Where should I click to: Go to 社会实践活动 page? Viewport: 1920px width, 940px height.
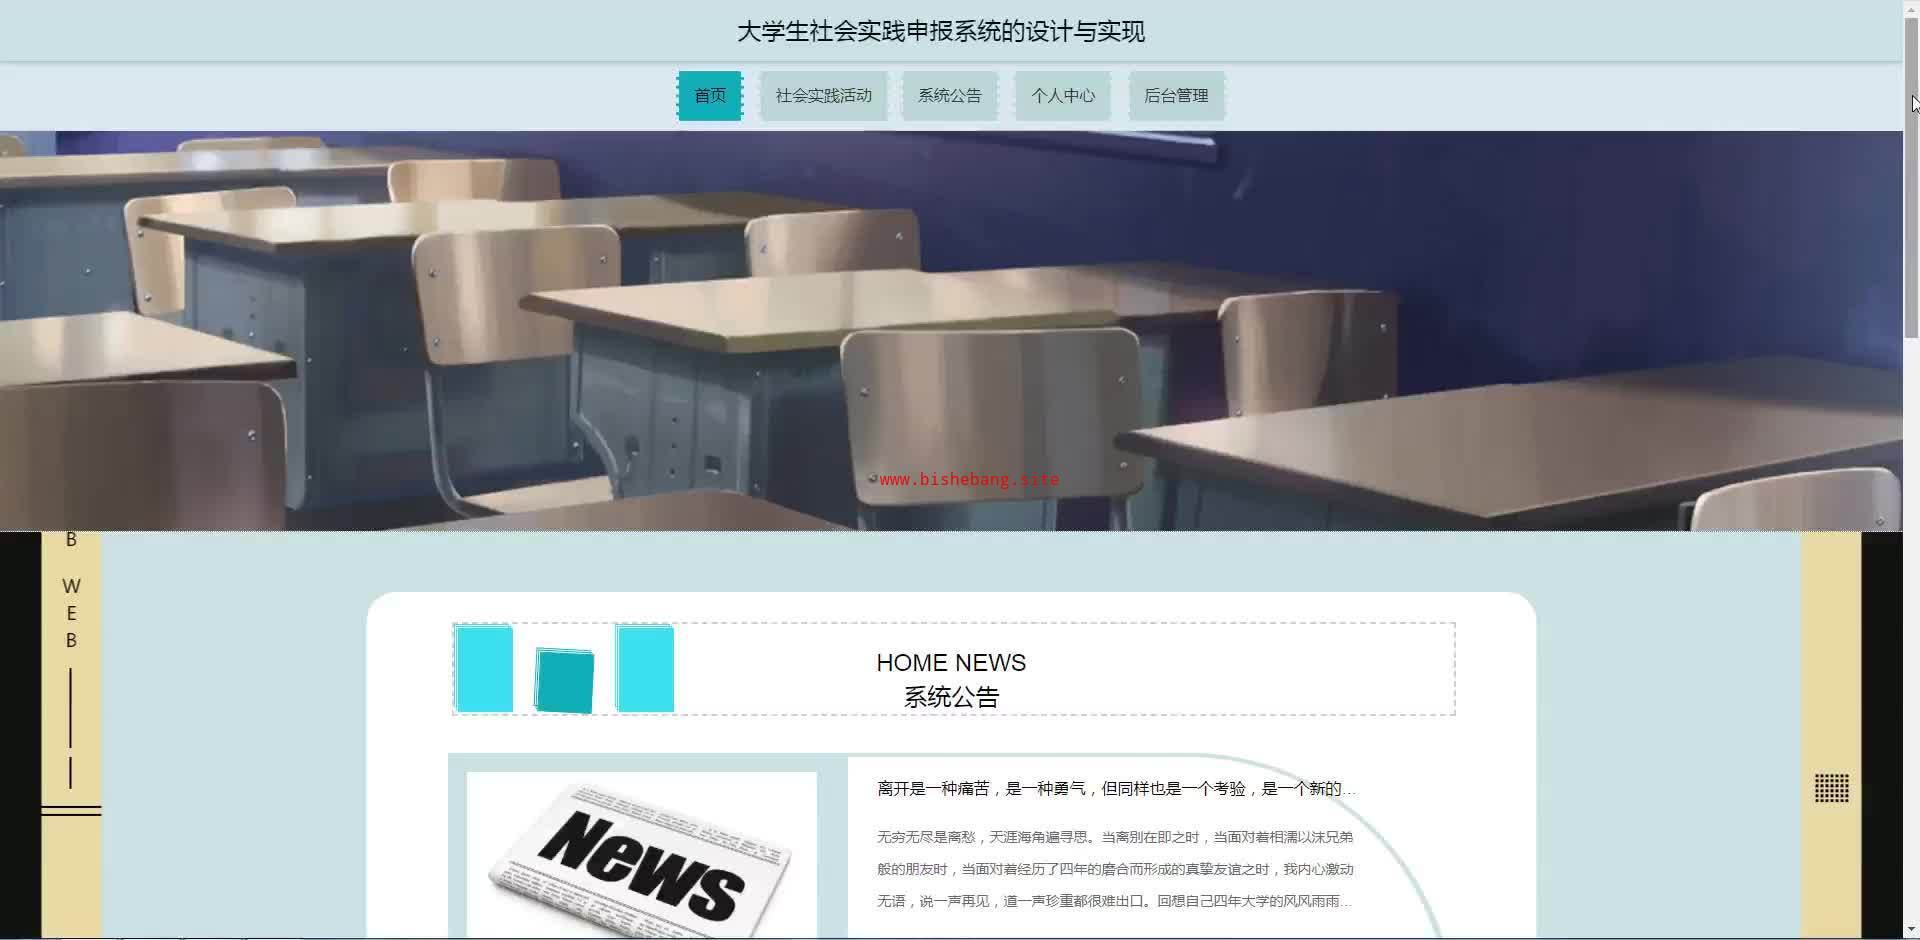point(823,96)
